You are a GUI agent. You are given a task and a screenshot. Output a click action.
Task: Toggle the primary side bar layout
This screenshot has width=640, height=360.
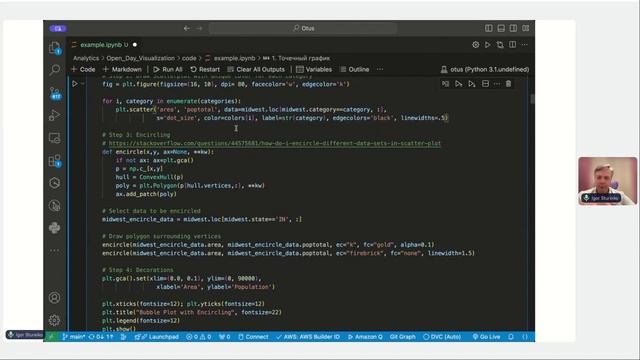click(489, 28)
